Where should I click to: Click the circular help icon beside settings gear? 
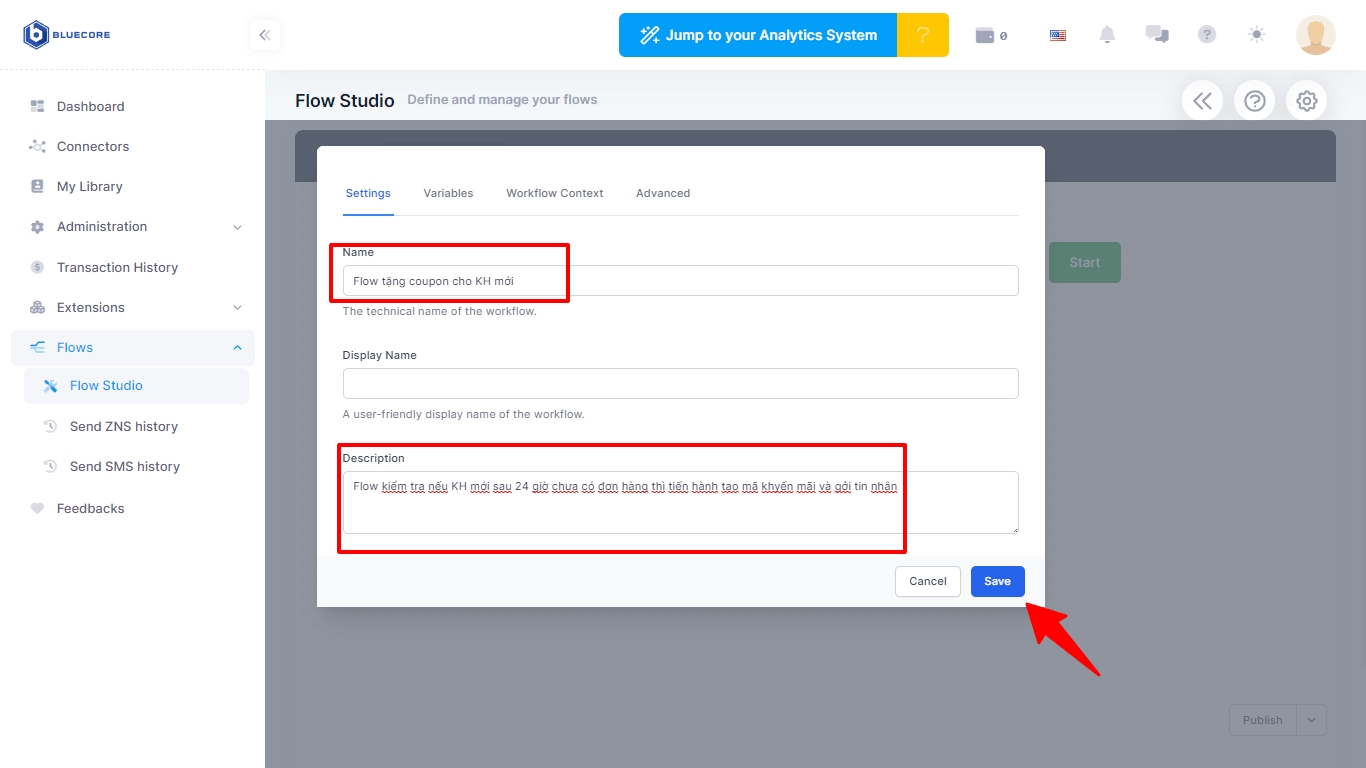coord(1254,101)
